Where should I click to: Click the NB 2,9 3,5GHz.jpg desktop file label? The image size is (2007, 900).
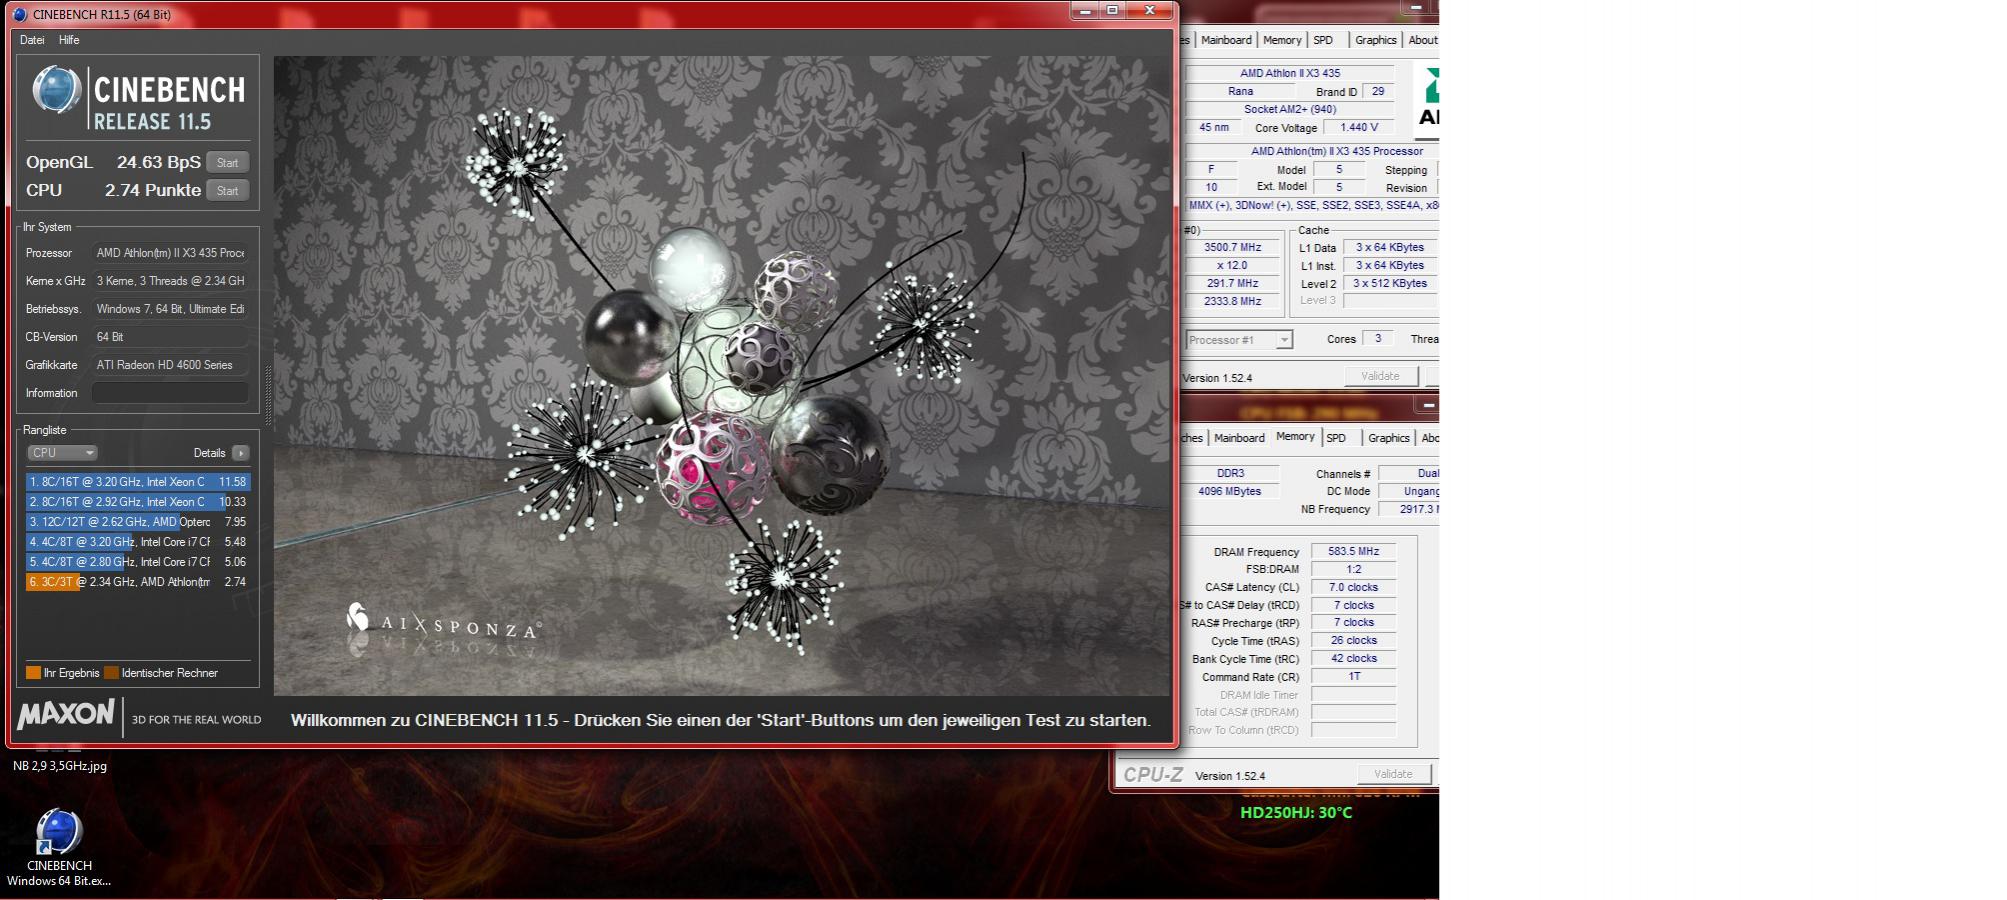pos(60,766)
